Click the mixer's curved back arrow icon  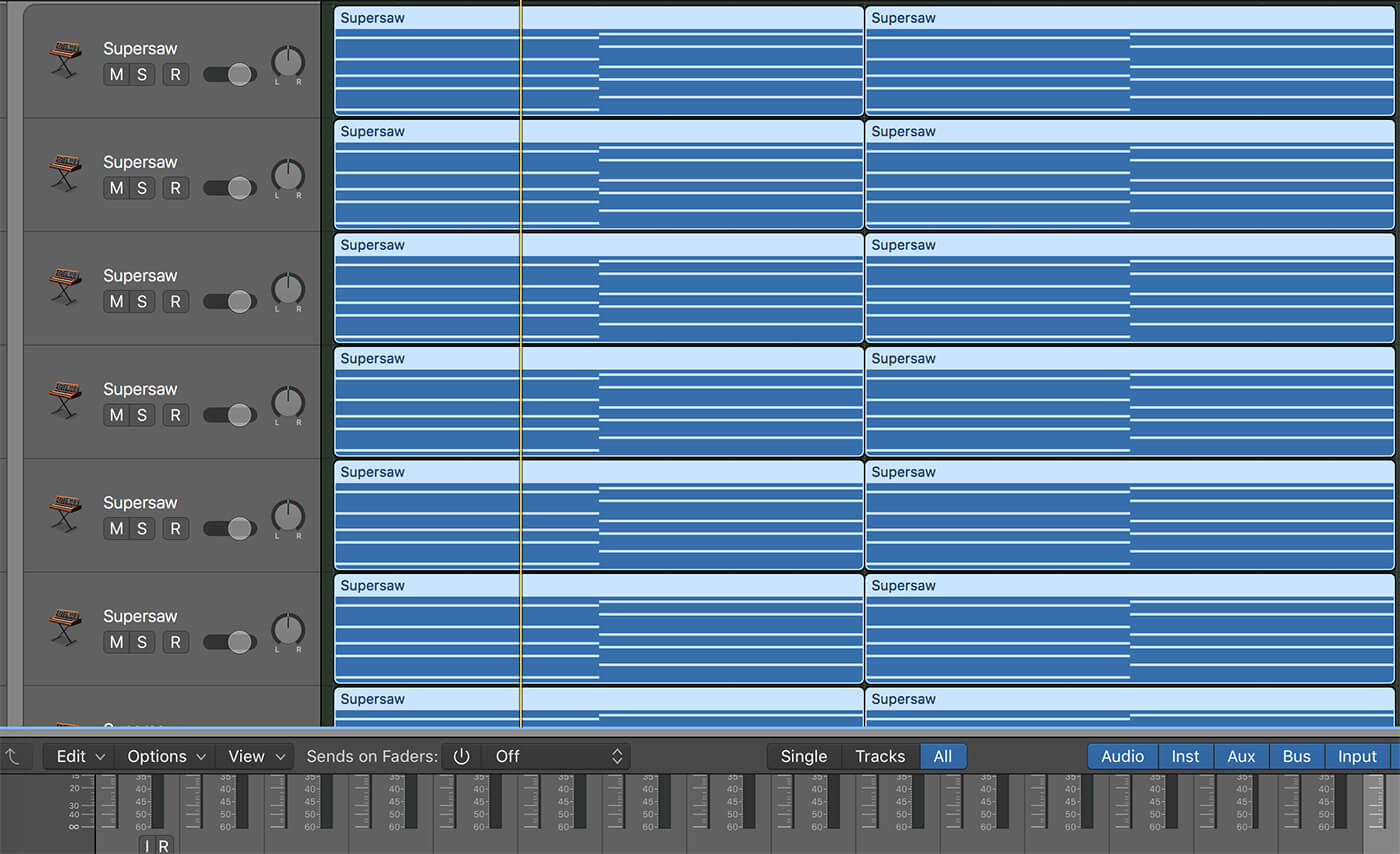coord(13,757)
